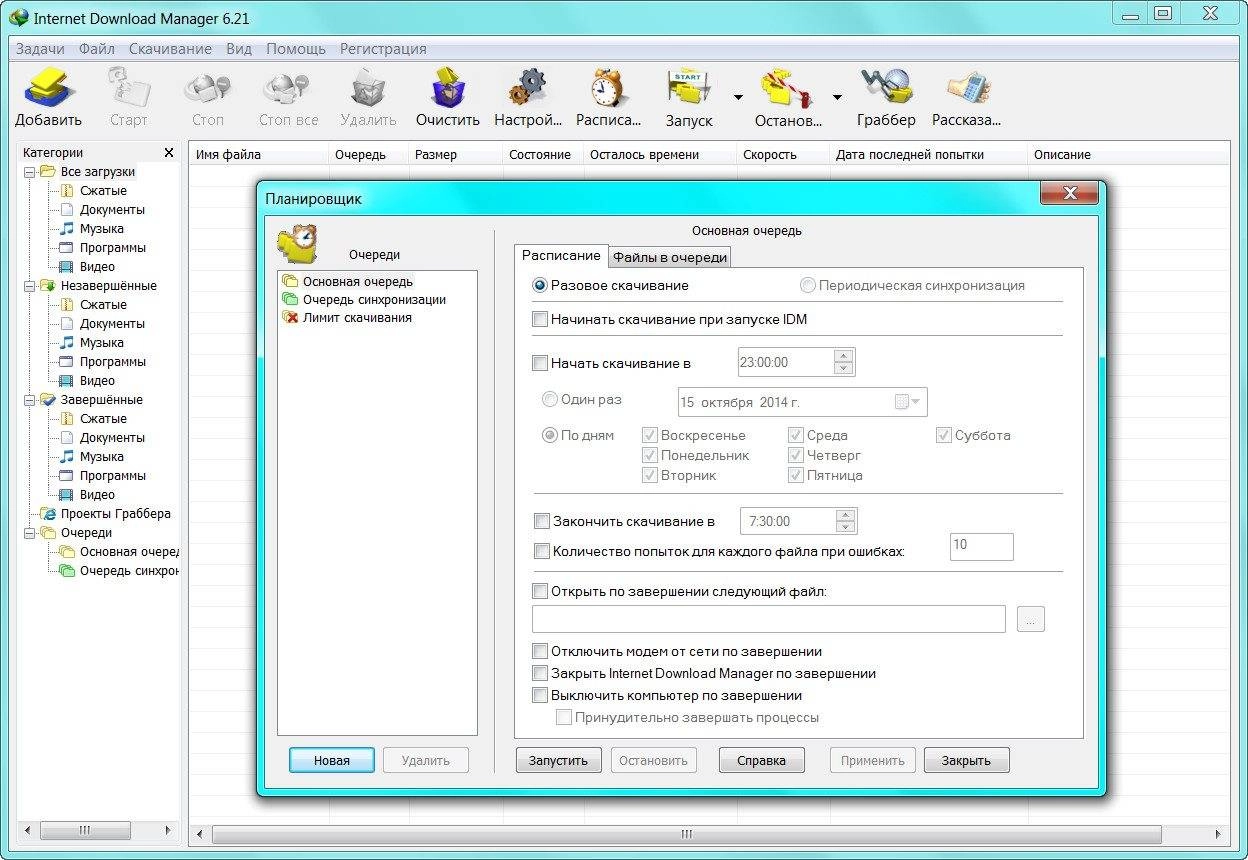Open the Файл menu
This screenshot has width=1248, height=860.
[x=97, y=48]
